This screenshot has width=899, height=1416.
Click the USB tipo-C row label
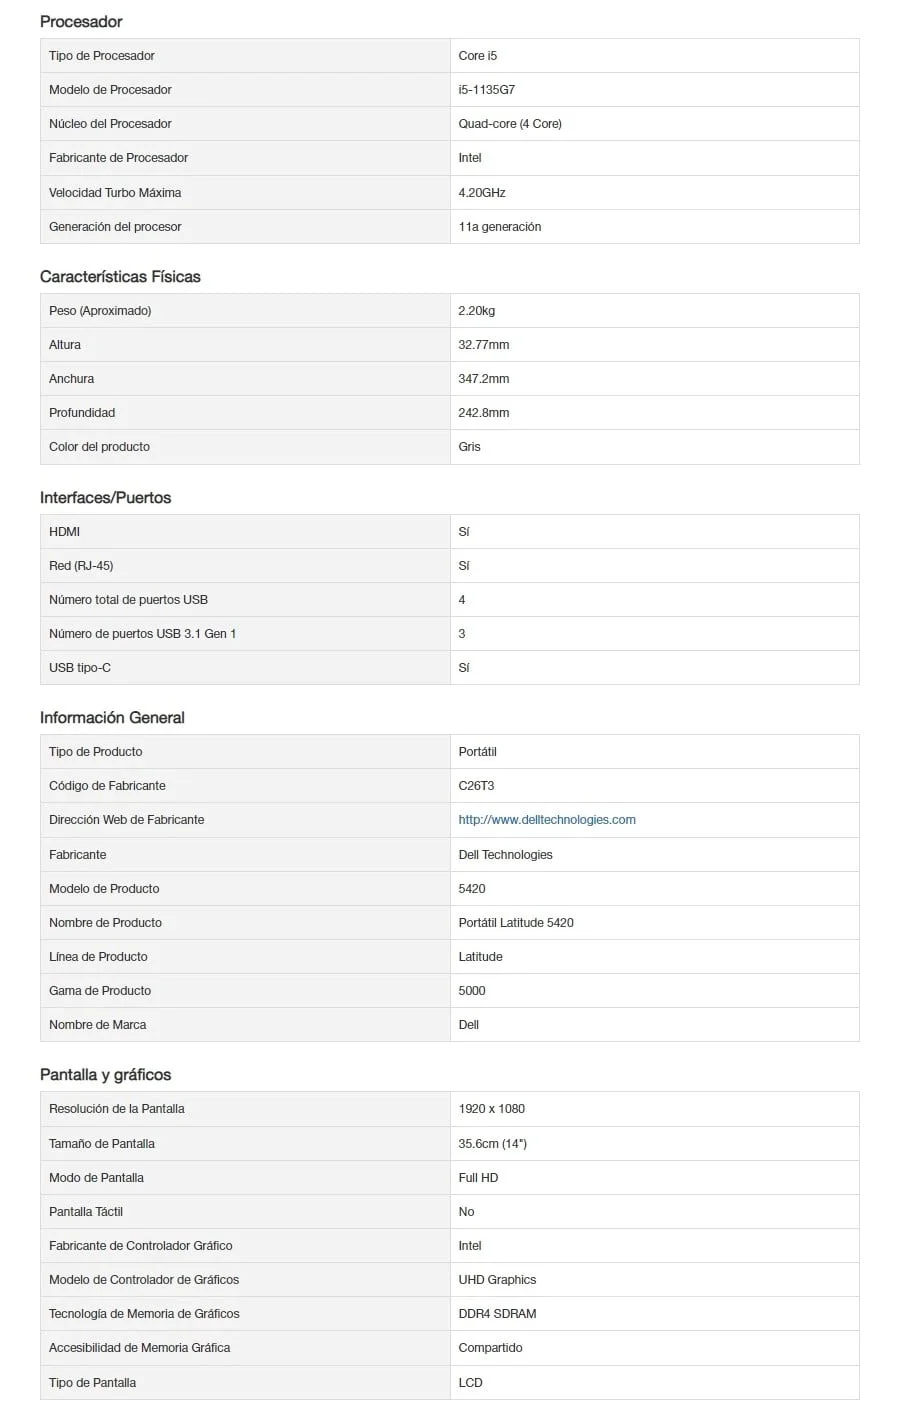80,668
